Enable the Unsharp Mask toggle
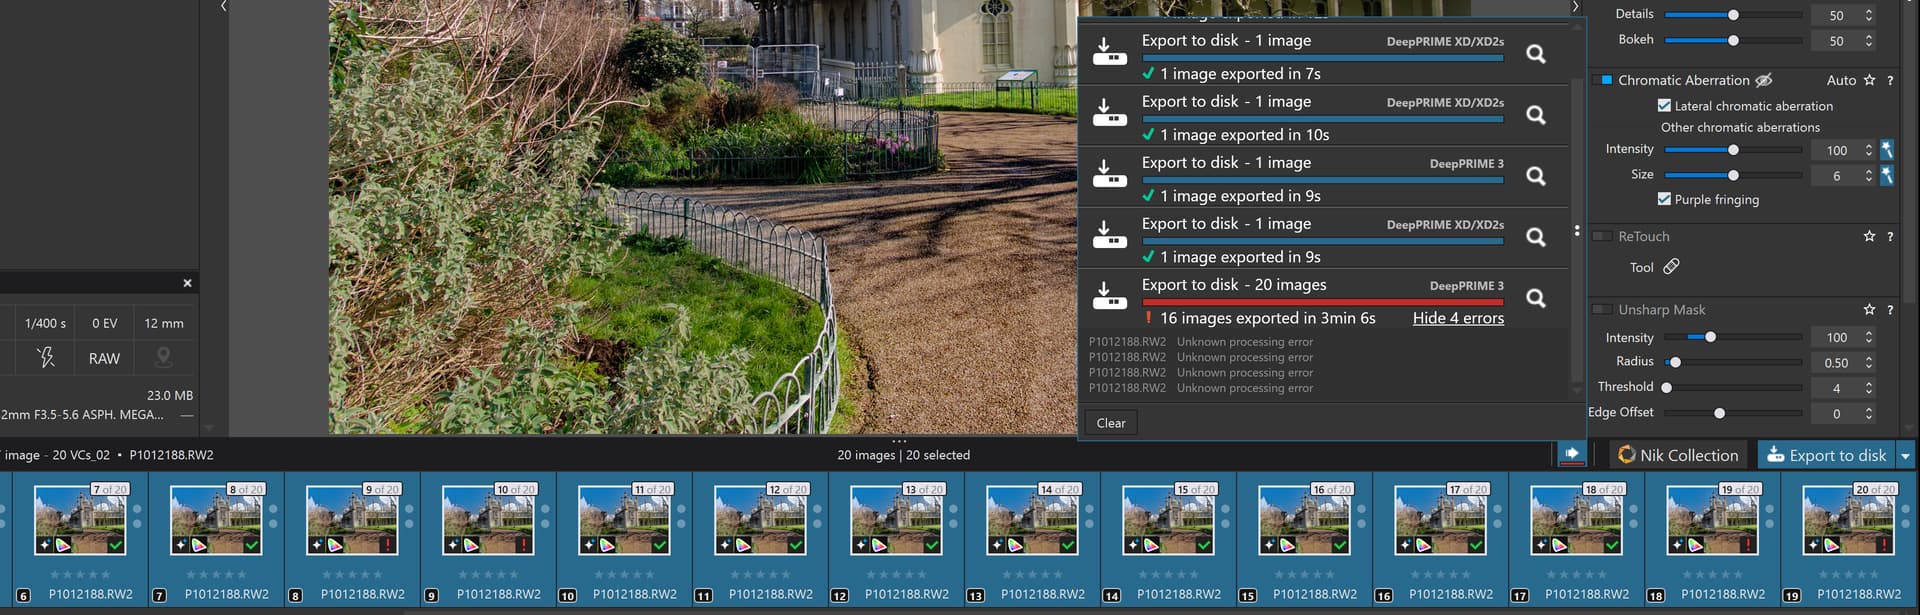1920x615 pixels. point(1602,310)
